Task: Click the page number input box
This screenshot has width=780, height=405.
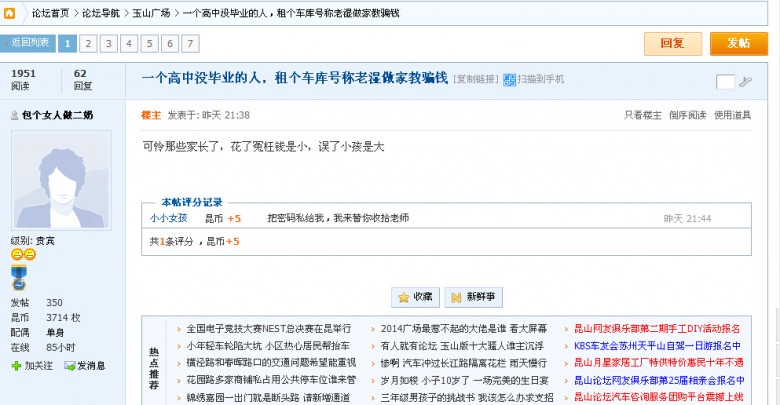Action: coord(725,81)
